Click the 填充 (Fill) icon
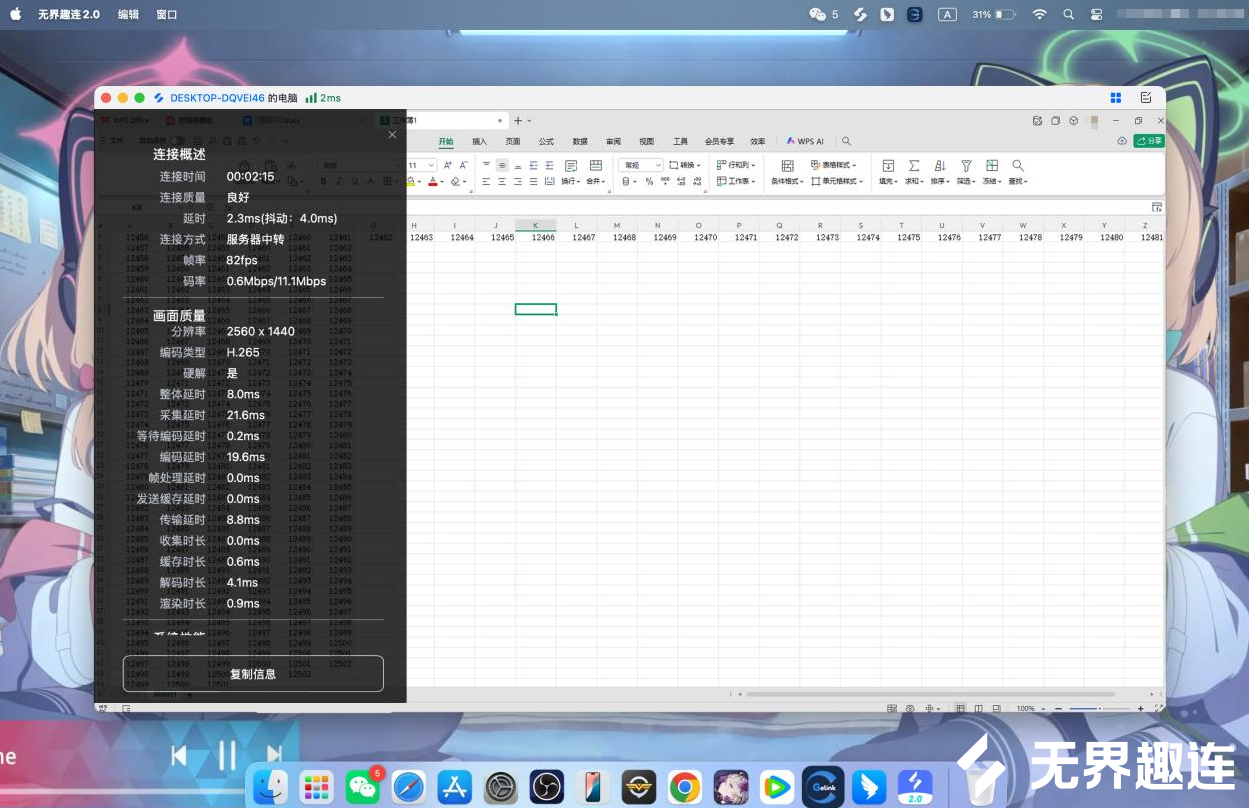The height and width of the screenshot is (808, 1249). coord(887,166)
